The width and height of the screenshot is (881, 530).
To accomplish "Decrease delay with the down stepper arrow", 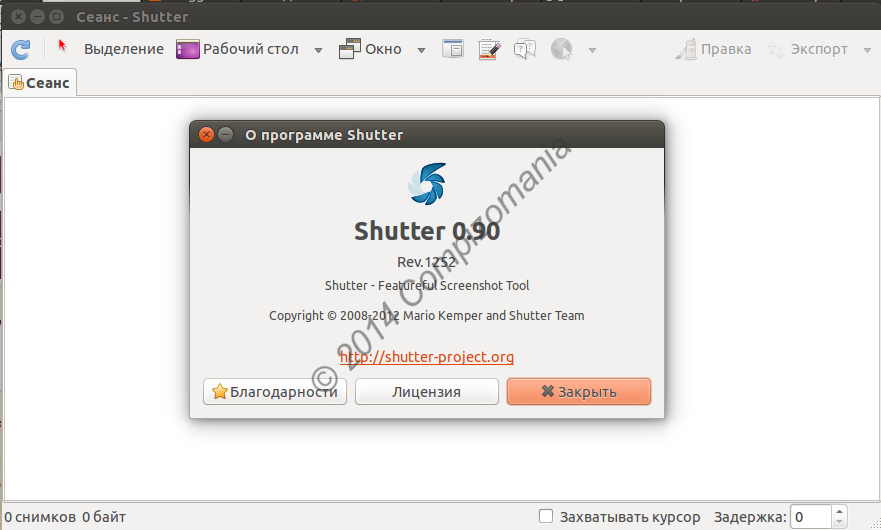I will 839,523.
